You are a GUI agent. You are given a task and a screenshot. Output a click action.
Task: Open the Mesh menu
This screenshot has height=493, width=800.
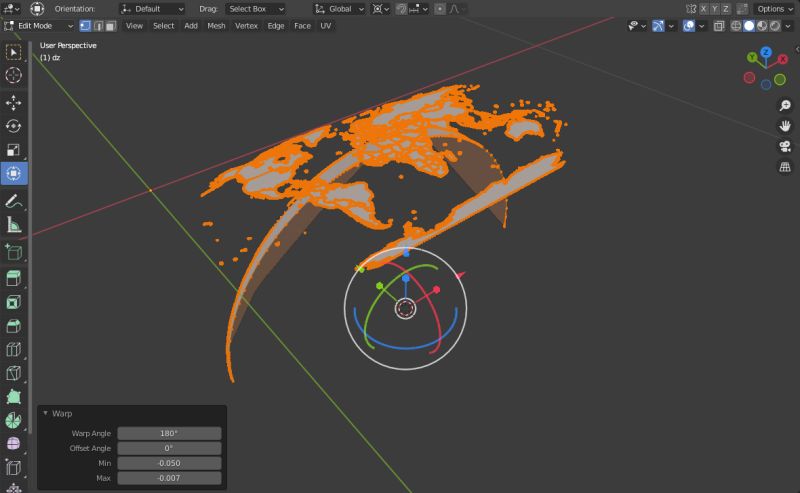coord(216,26)
